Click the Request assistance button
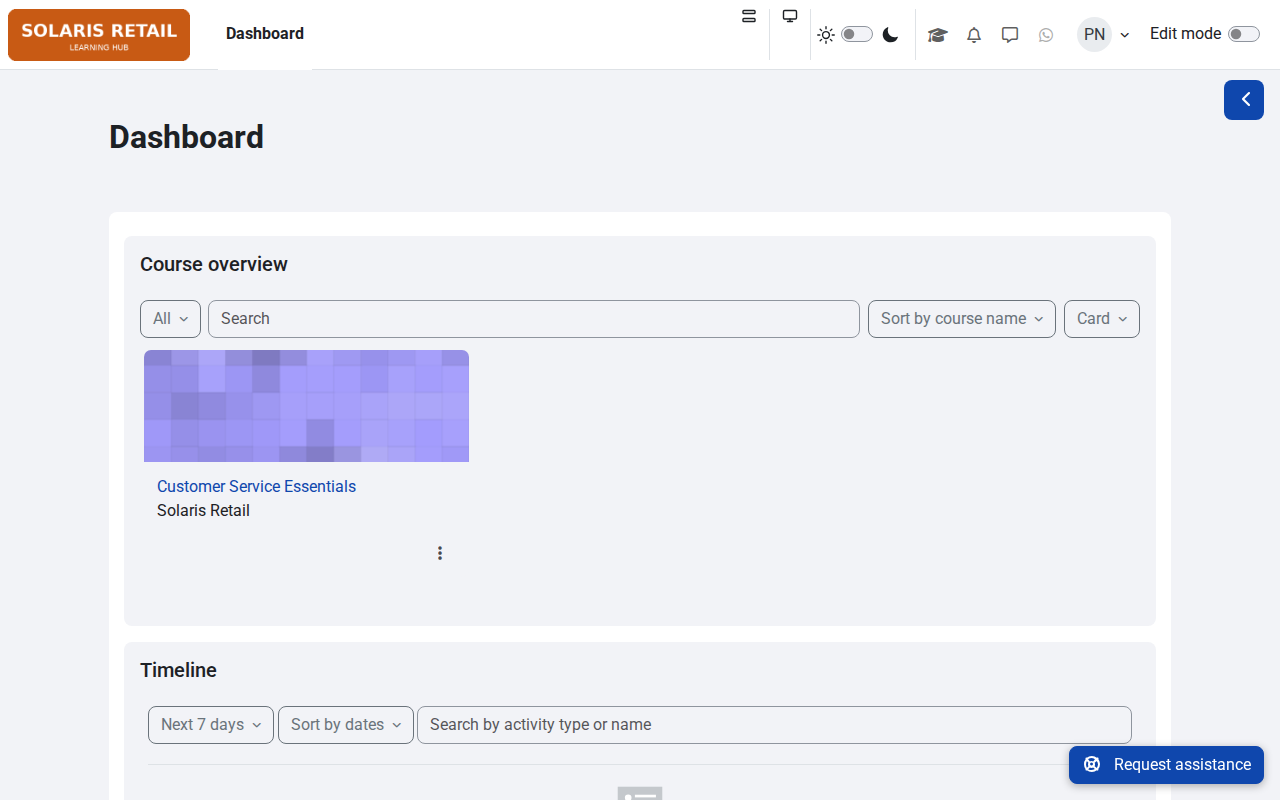 coord(1166,765)
